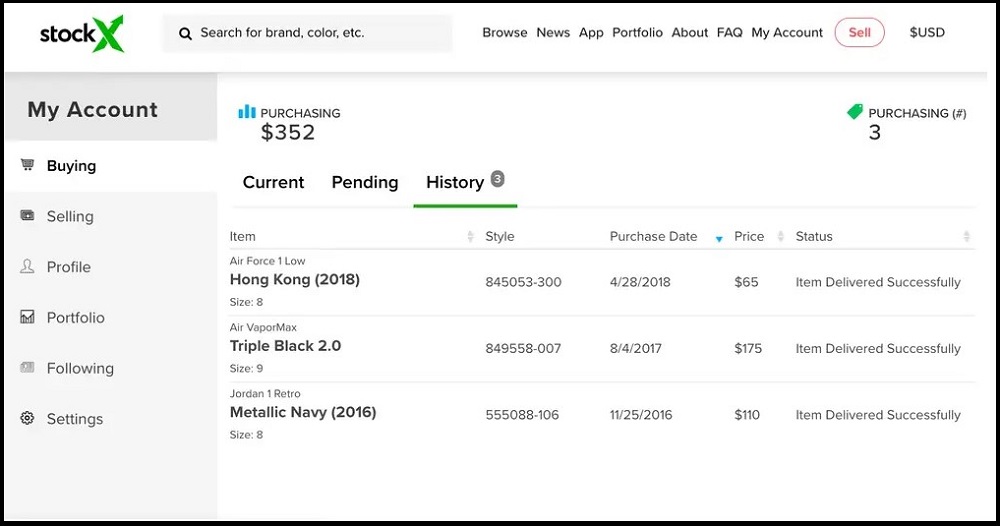This screenshot has height=526, width=1000.
Task: Click the Buying cart icon in sidebar
Action: tap(27, 164)
